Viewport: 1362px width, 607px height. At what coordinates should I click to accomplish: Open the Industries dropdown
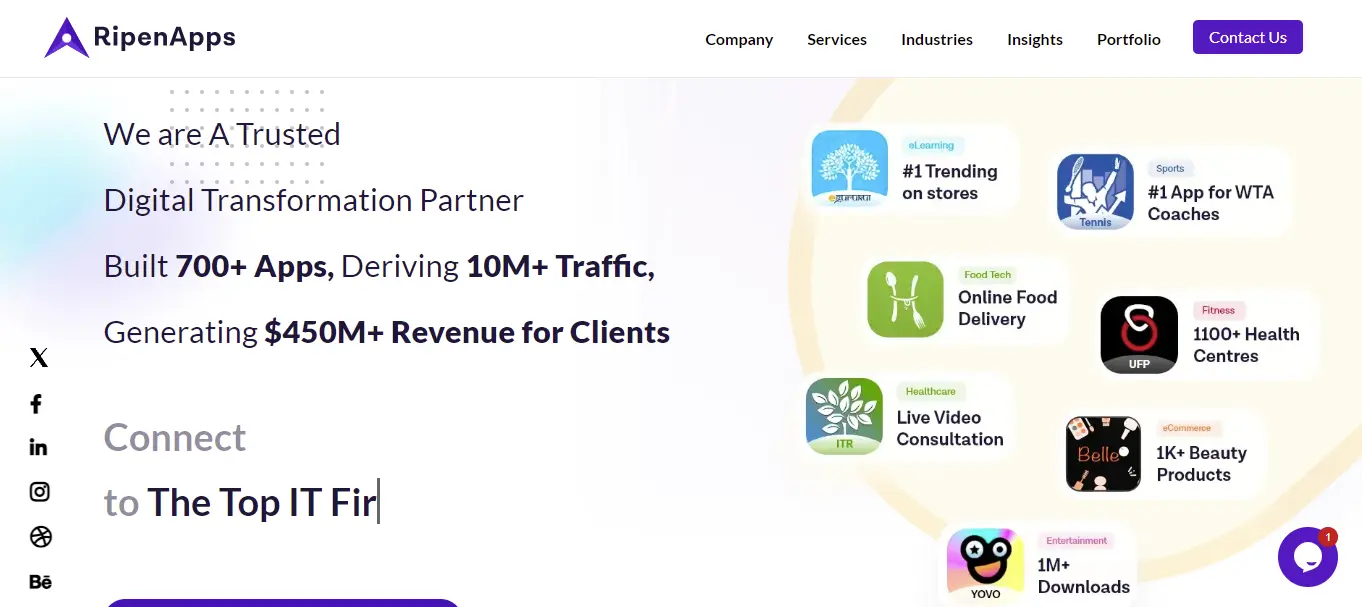[936, 39]
